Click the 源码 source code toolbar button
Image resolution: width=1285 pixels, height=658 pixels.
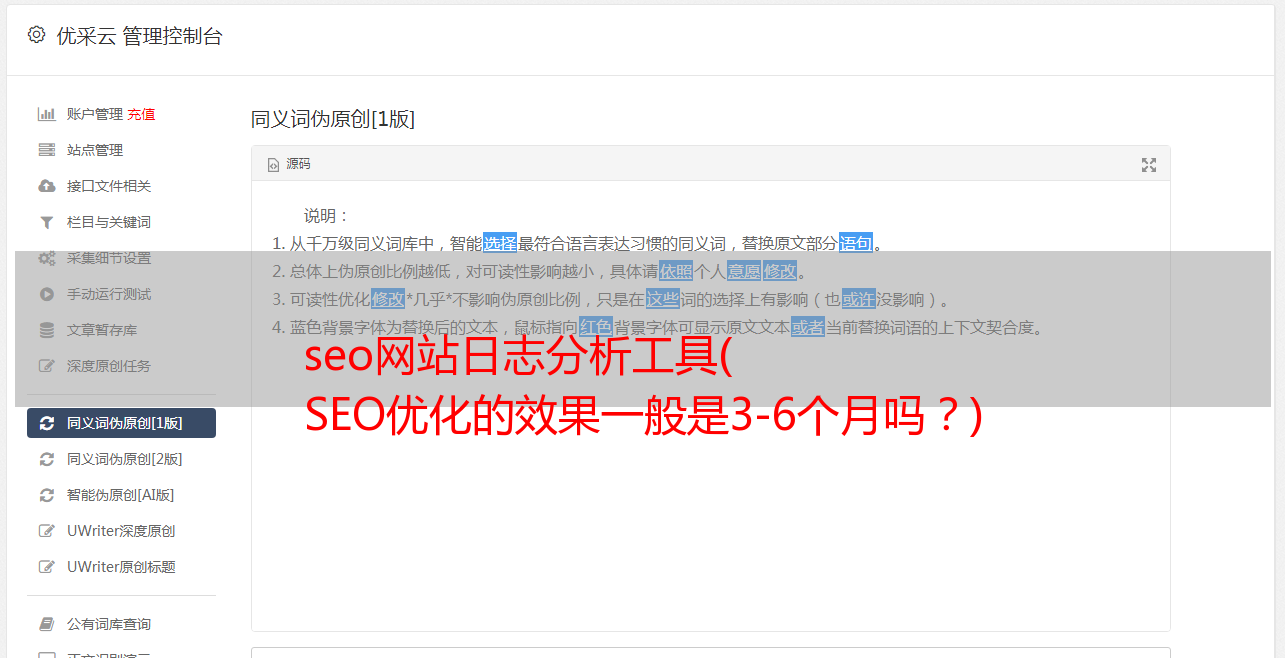point(289,164)
